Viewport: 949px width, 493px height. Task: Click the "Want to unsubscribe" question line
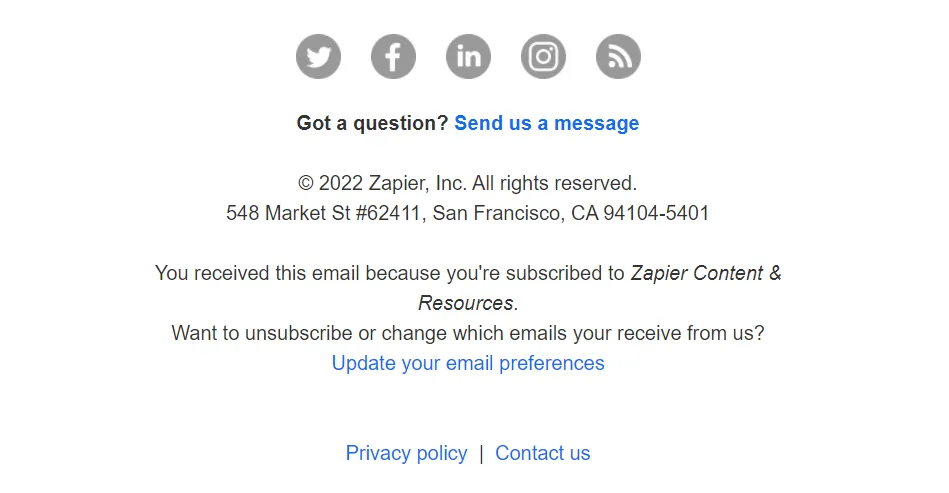pyautogui.click(x=468, y=333)
